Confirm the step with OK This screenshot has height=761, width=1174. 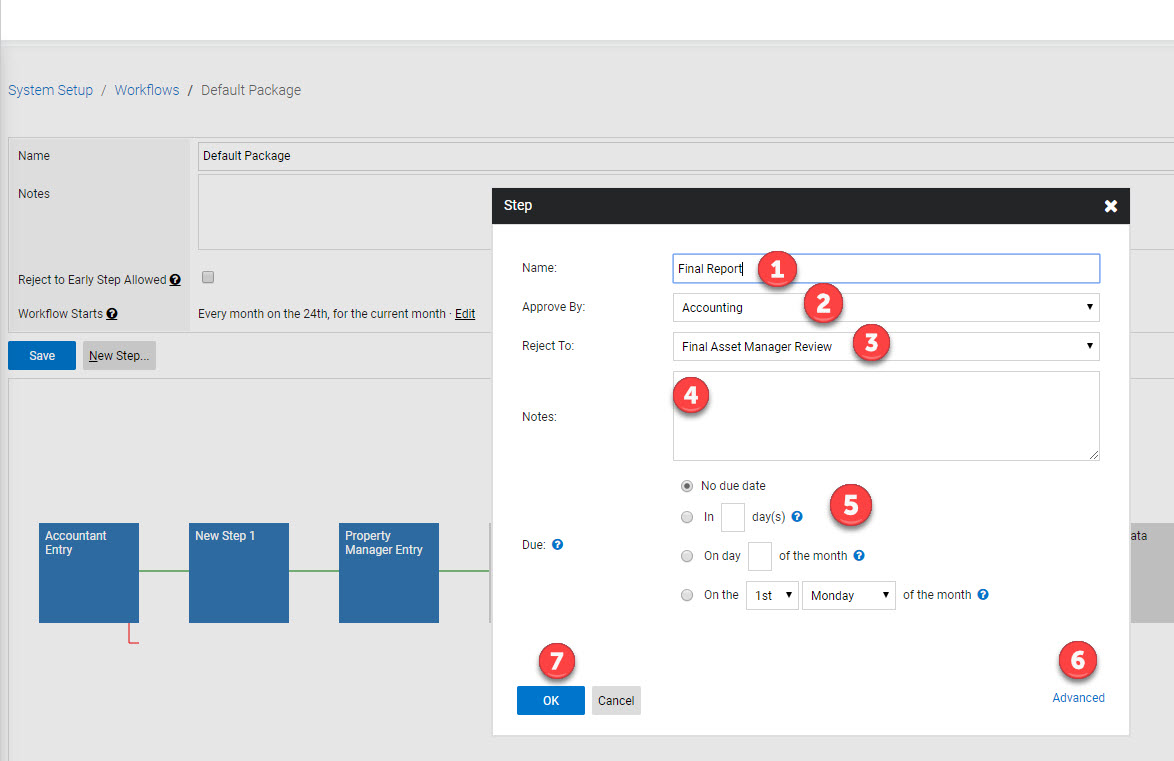click(550, 700)
